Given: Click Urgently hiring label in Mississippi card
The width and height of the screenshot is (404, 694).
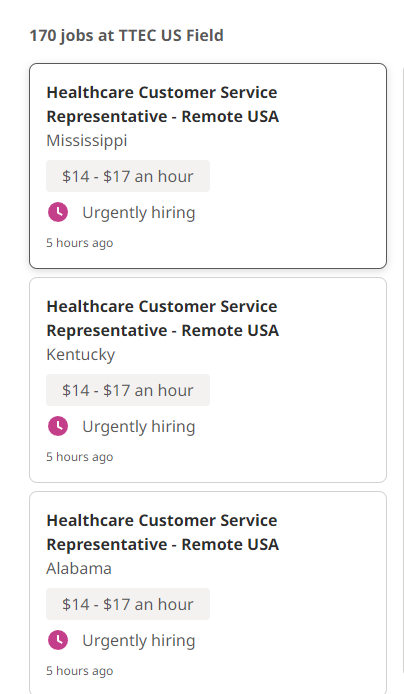Looking at the screenshot, I should pos(139,213).
